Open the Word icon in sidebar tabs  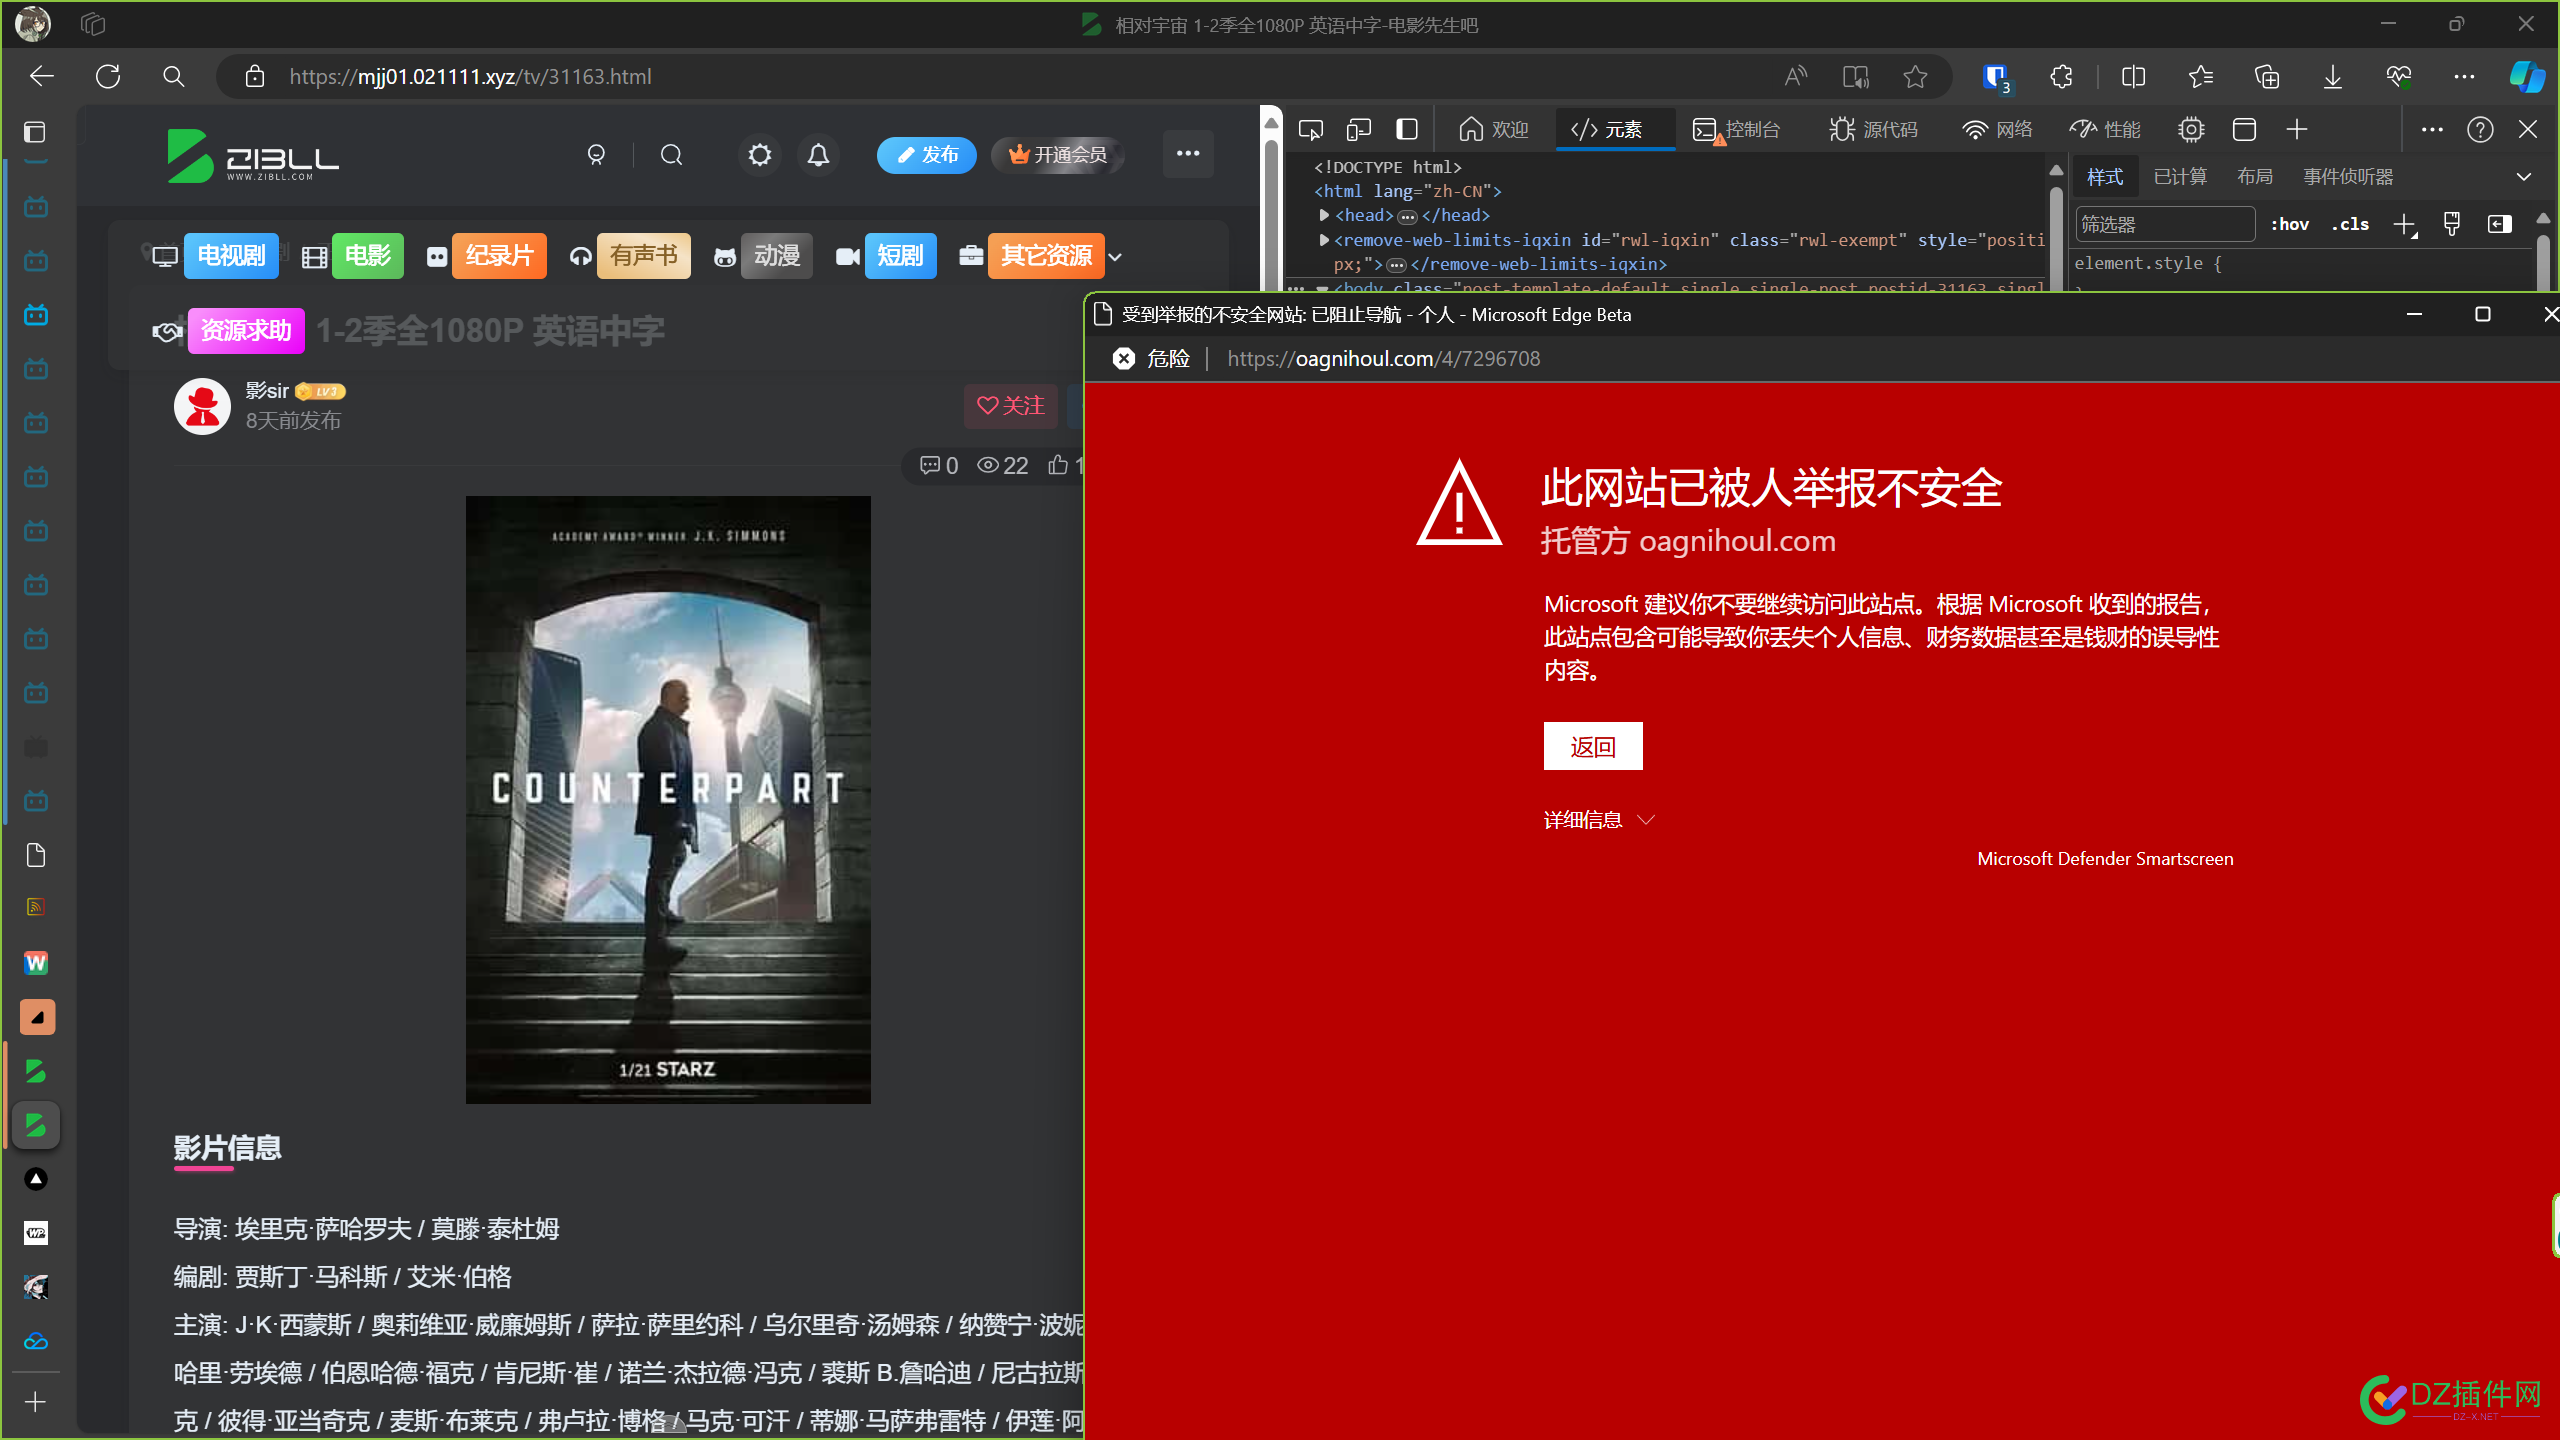(x=36, y=963)
